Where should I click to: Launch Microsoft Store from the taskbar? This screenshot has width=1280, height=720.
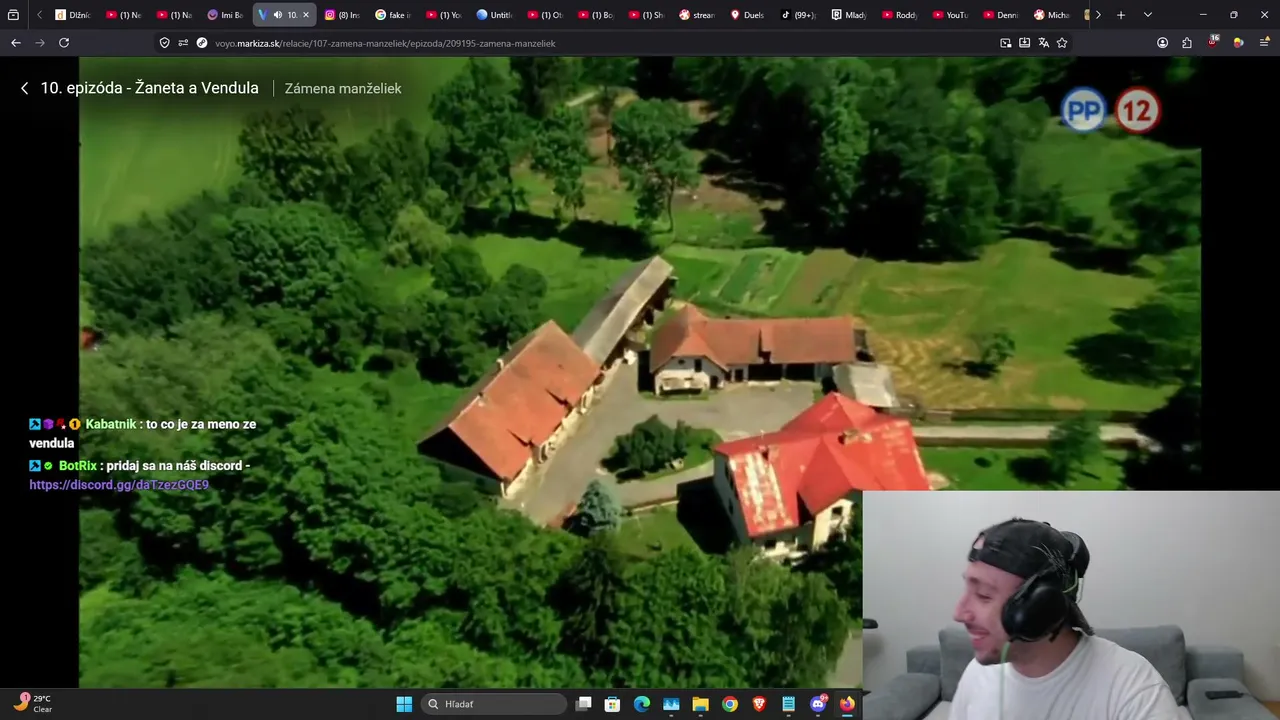(x=613, y=704)
